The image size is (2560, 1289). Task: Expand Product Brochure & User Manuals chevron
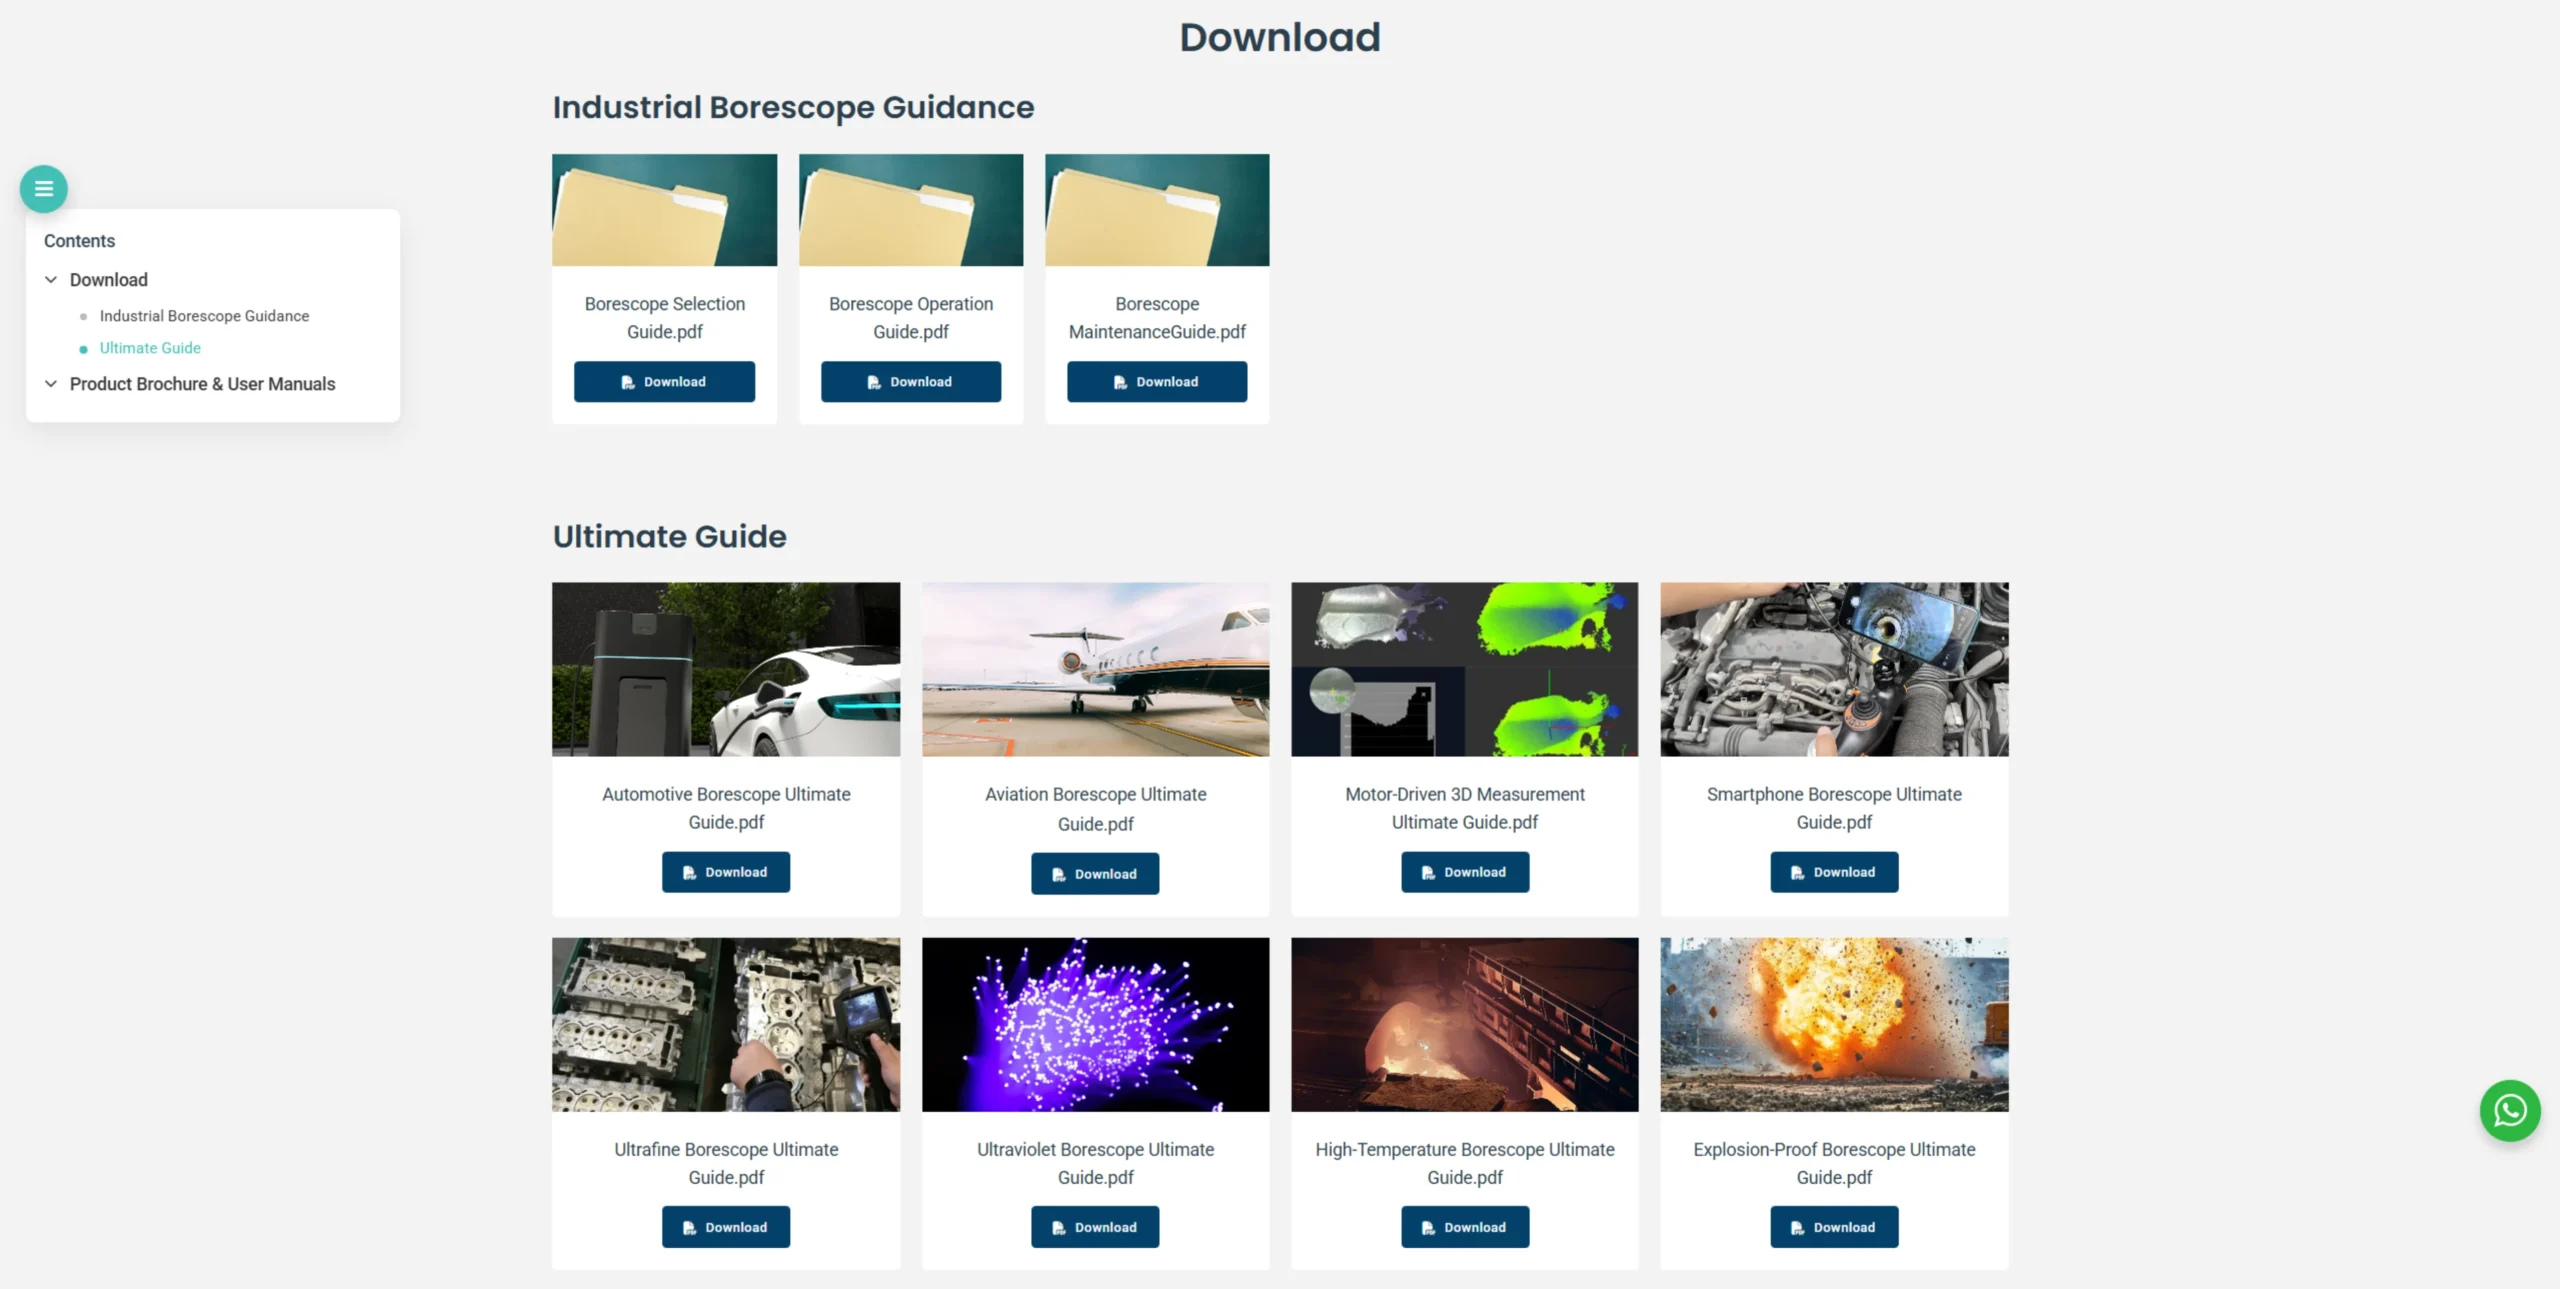pyautogui.click(x=51, y=384)
